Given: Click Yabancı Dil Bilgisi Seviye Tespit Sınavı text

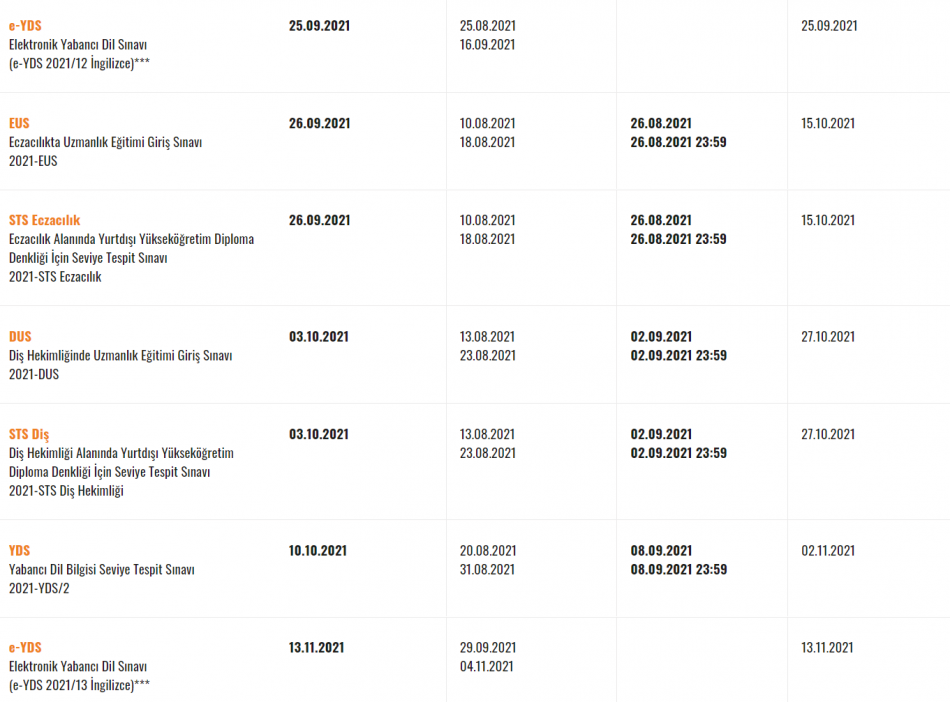Looking at the screenshot, I should click(102, 569).
